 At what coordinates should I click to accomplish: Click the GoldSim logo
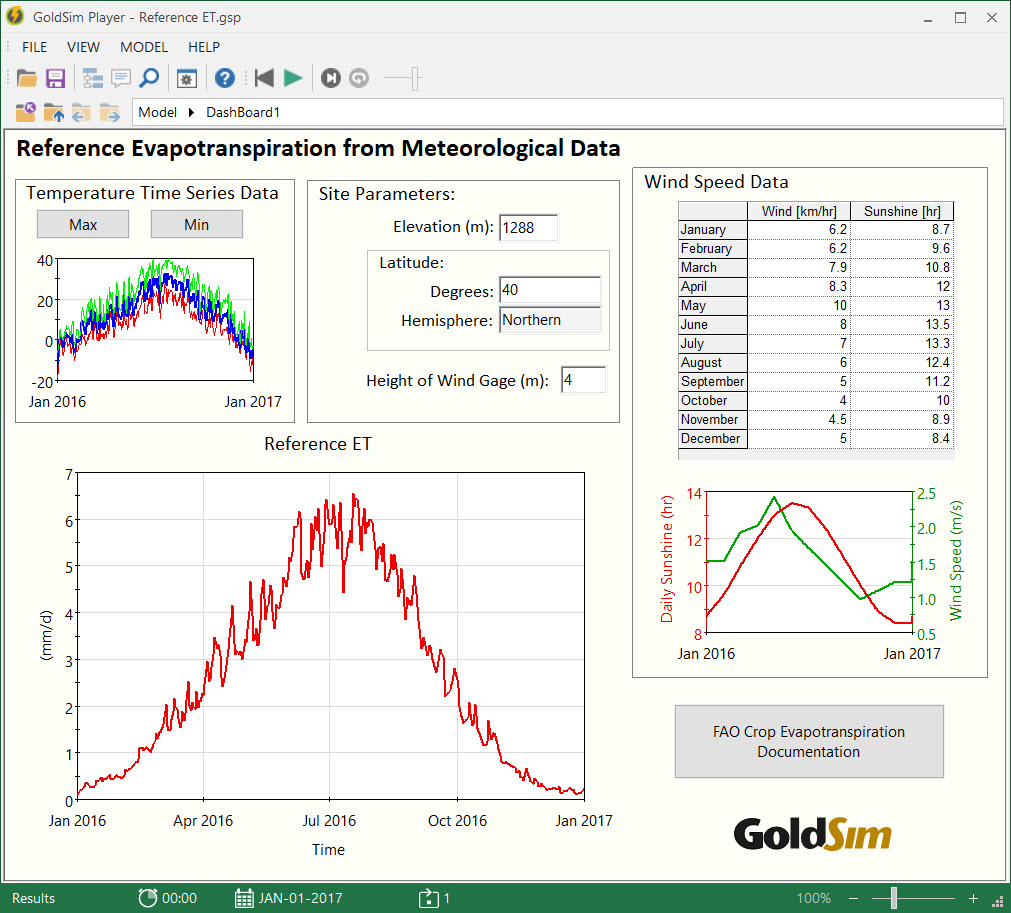click(x=812, y=834)
